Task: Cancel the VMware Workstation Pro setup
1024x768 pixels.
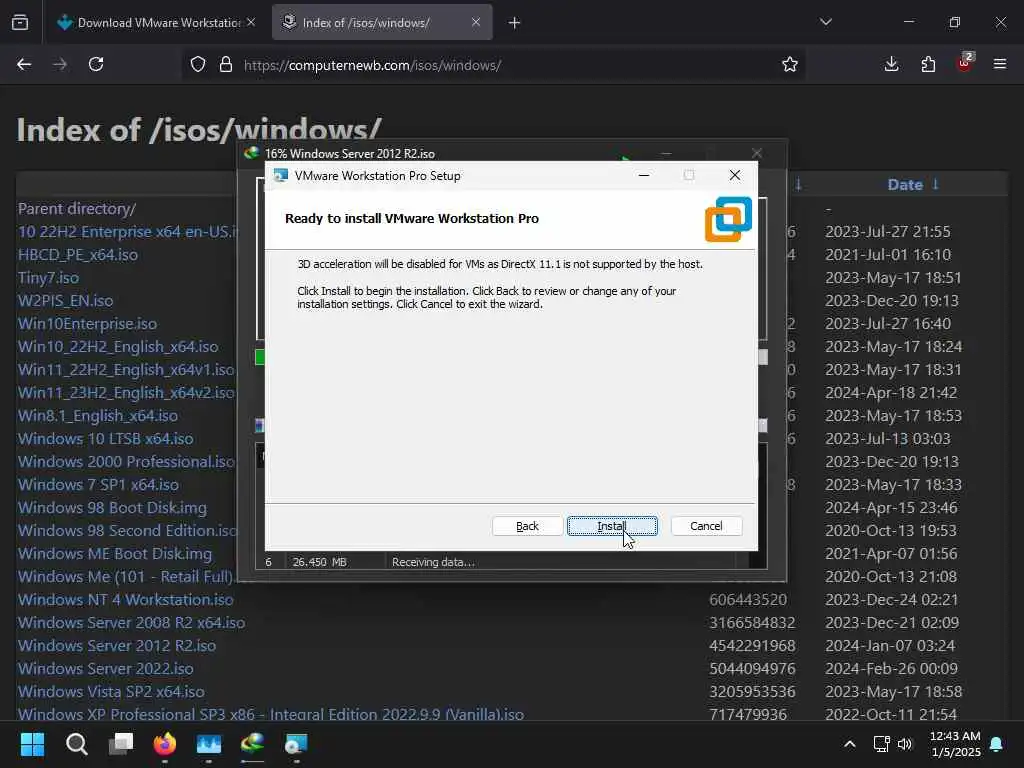Action: coord(706,526)
